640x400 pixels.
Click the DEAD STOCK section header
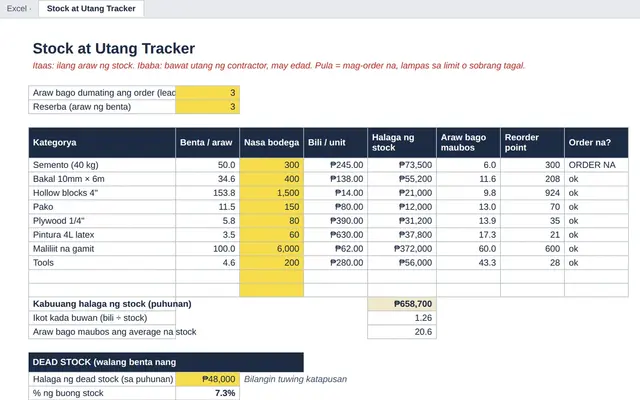pyautogui.click(x=166, y=362)
